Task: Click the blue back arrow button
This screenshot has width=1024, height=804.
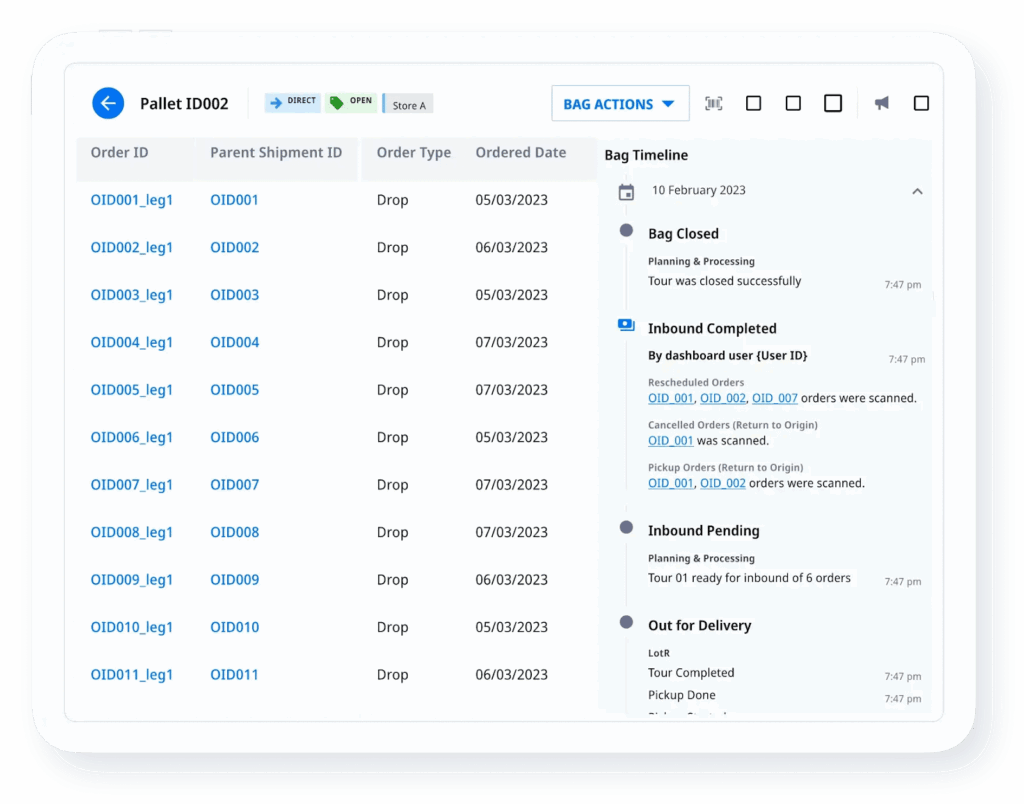Action: [x=108, y=103]
